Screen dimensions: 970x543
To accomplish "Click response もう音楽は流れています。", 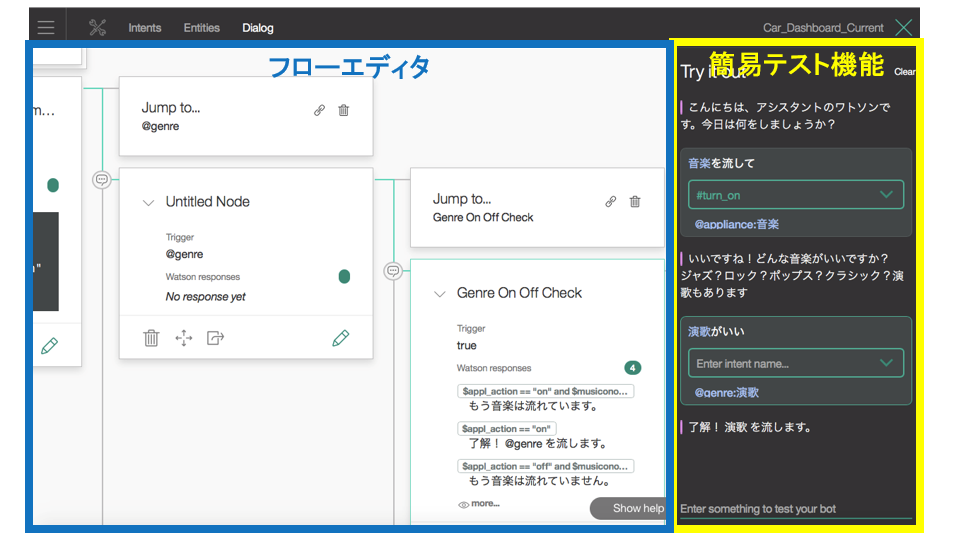I will (534, 406).
